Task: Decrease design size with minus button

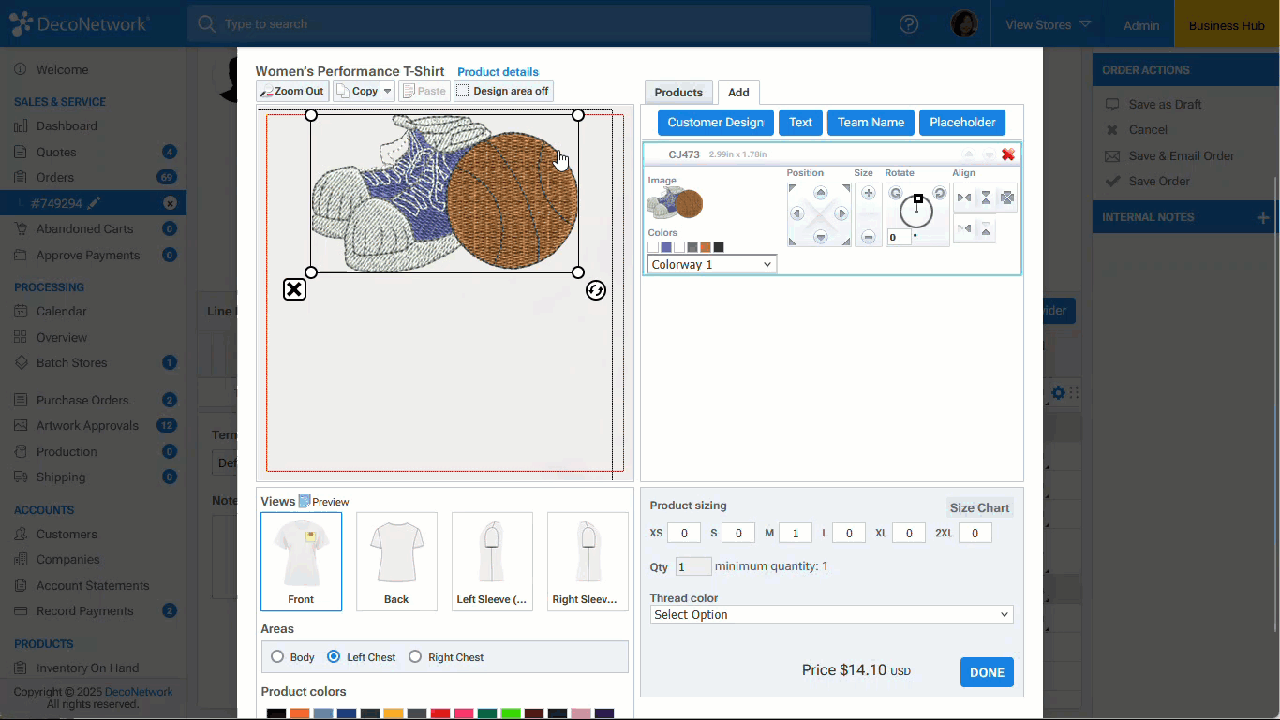Action: click(868, 237)
